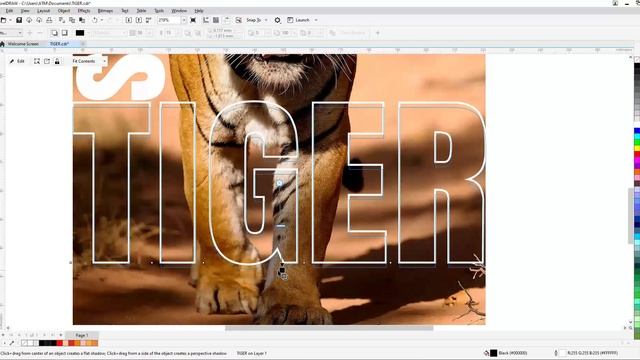Click the white outline swatch in status bar
This screenshot has height=360, width=640.
tap(563, 353)
